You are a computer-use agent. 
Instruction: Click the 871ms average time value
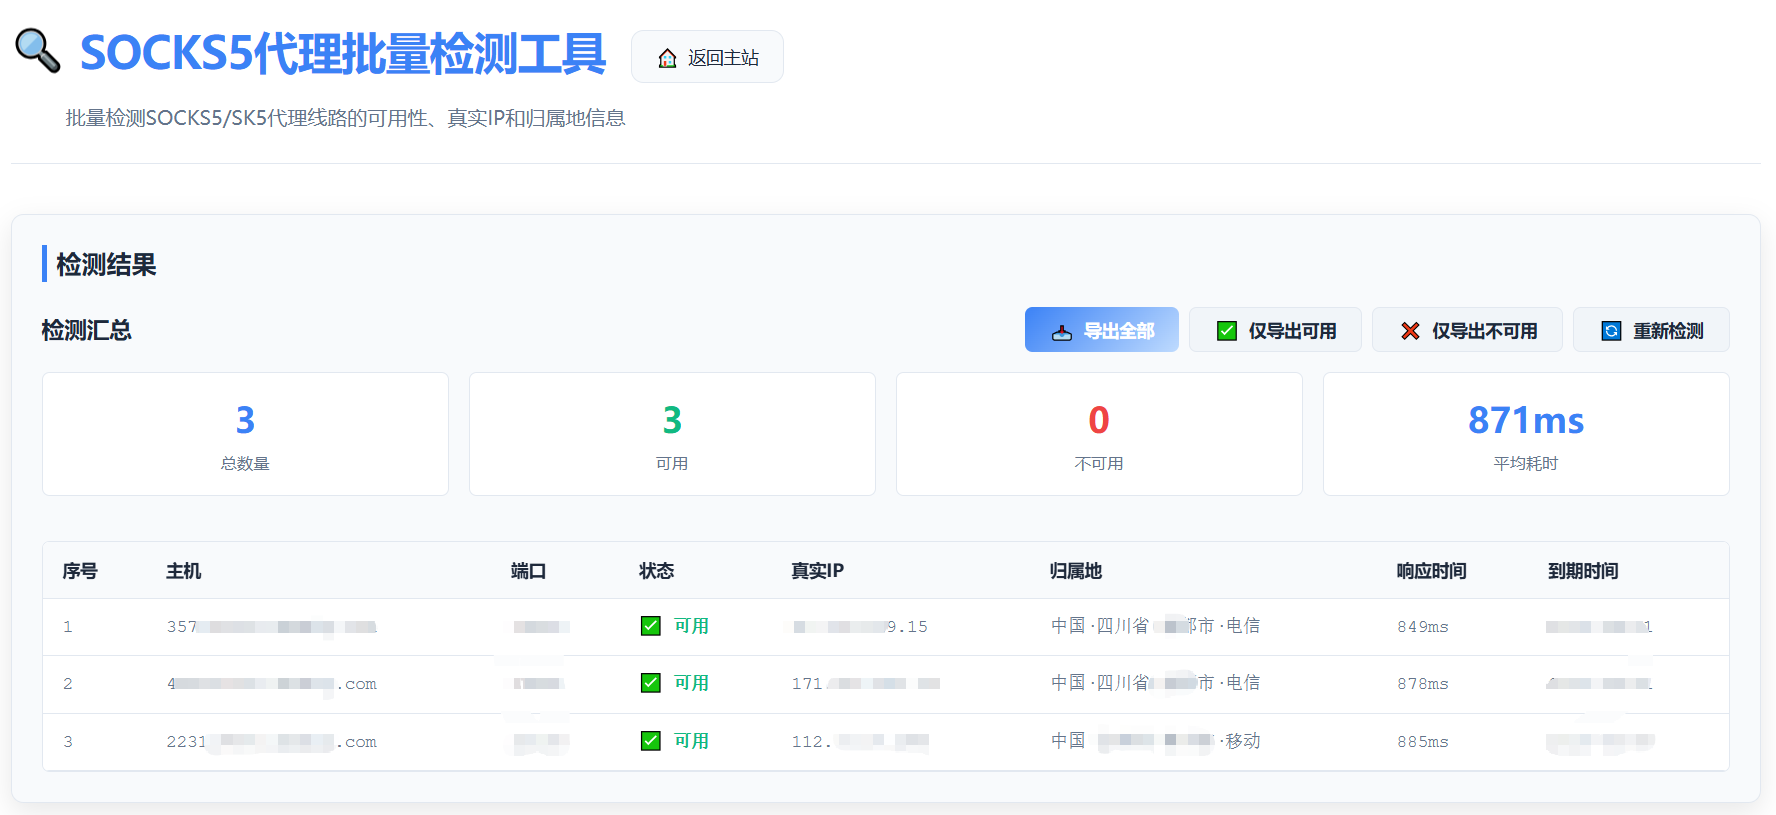1526,420
